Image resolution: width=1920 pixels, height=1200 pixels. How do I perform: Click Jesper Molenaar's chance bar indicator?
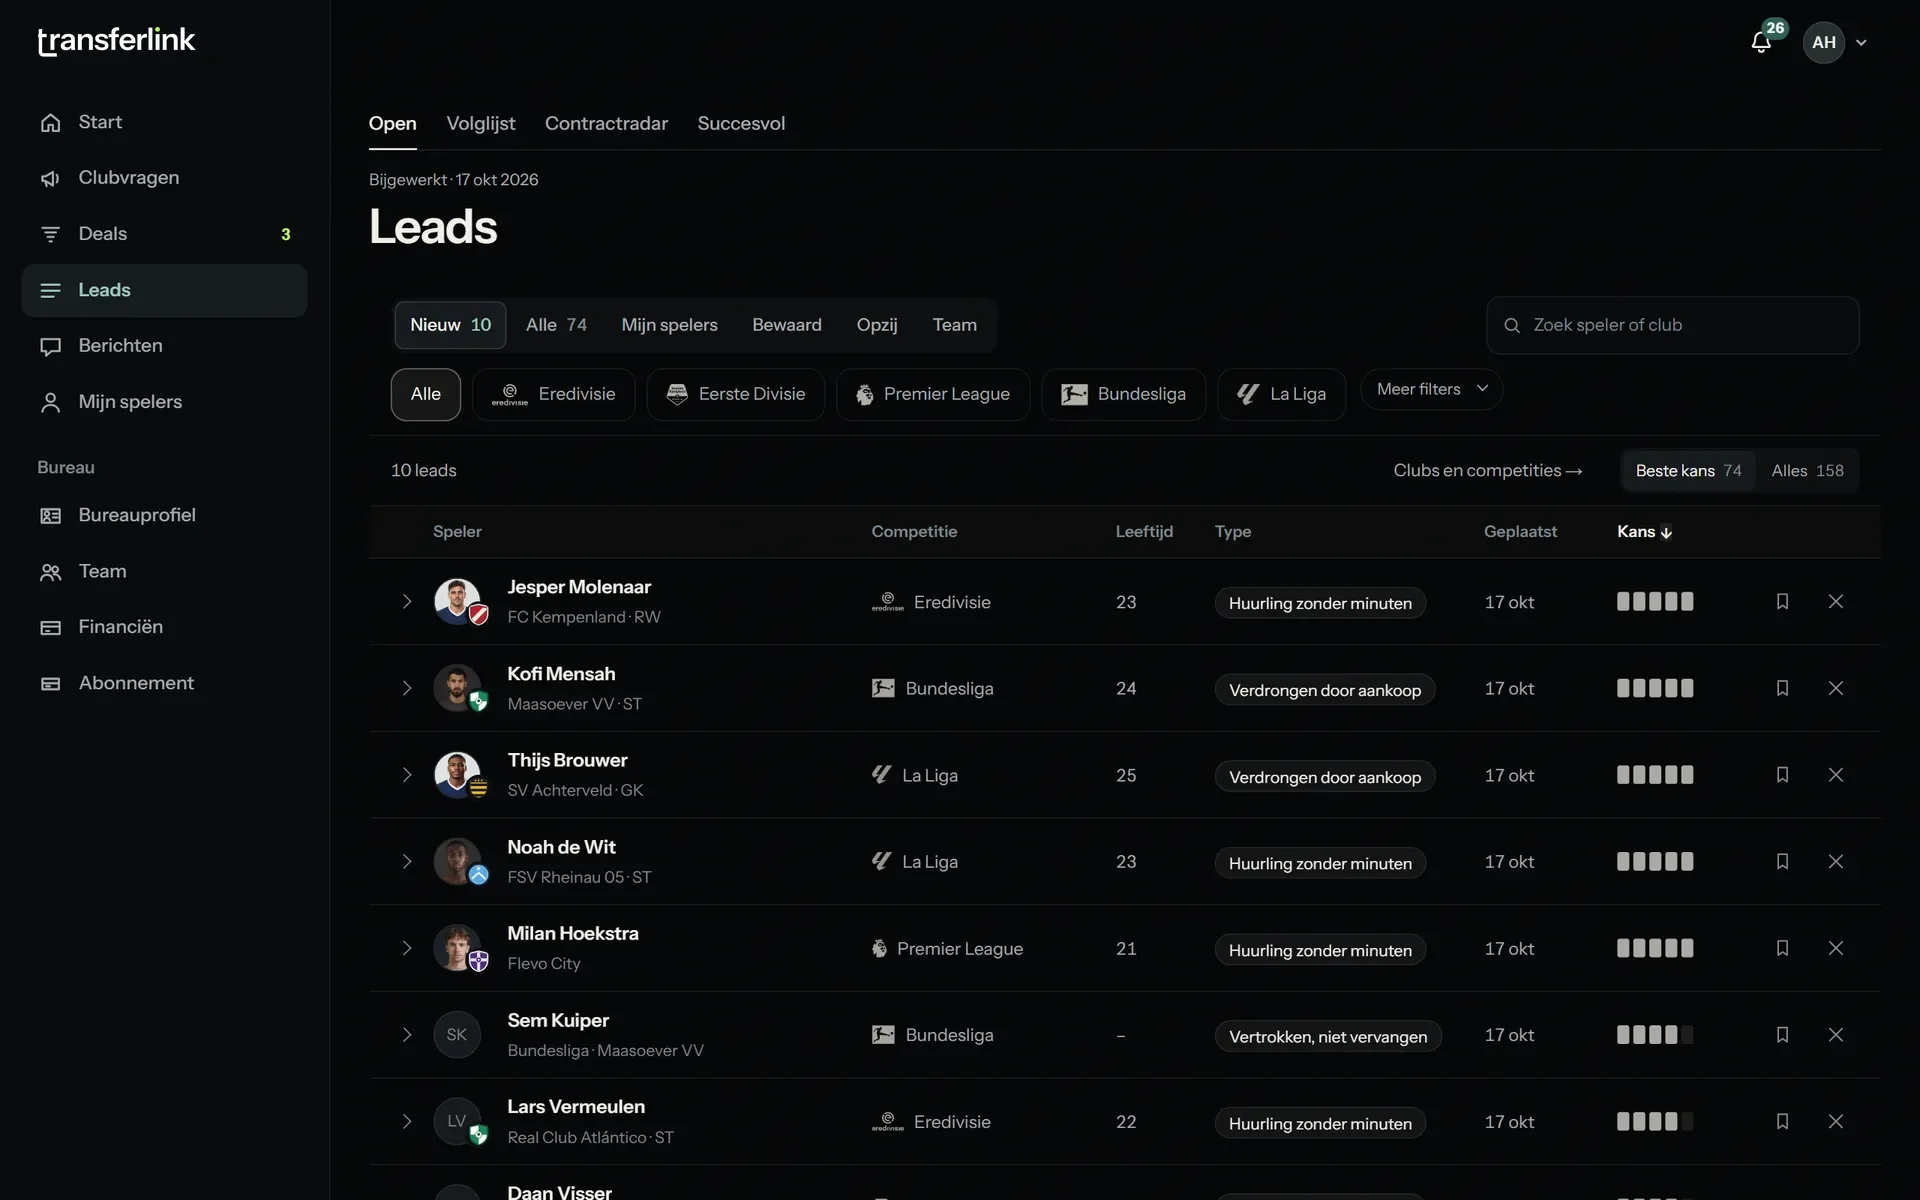coord(1655,601)
